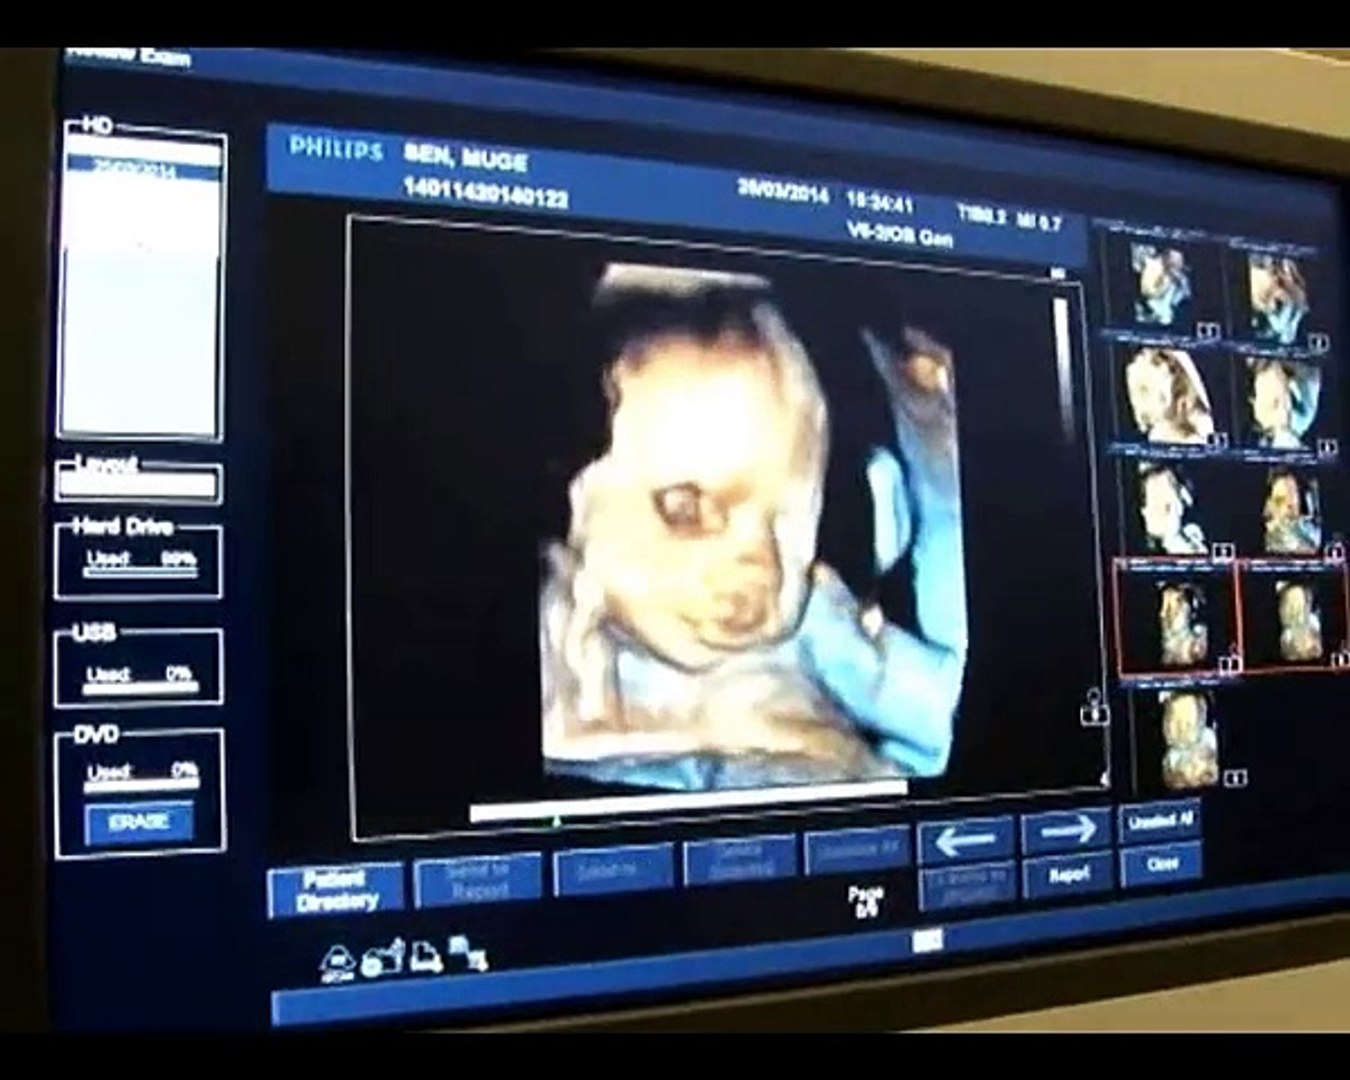This screenshot has width=1350, height=1080.
Task: Open first row right thumbnail
Action: pos(1278,295)
